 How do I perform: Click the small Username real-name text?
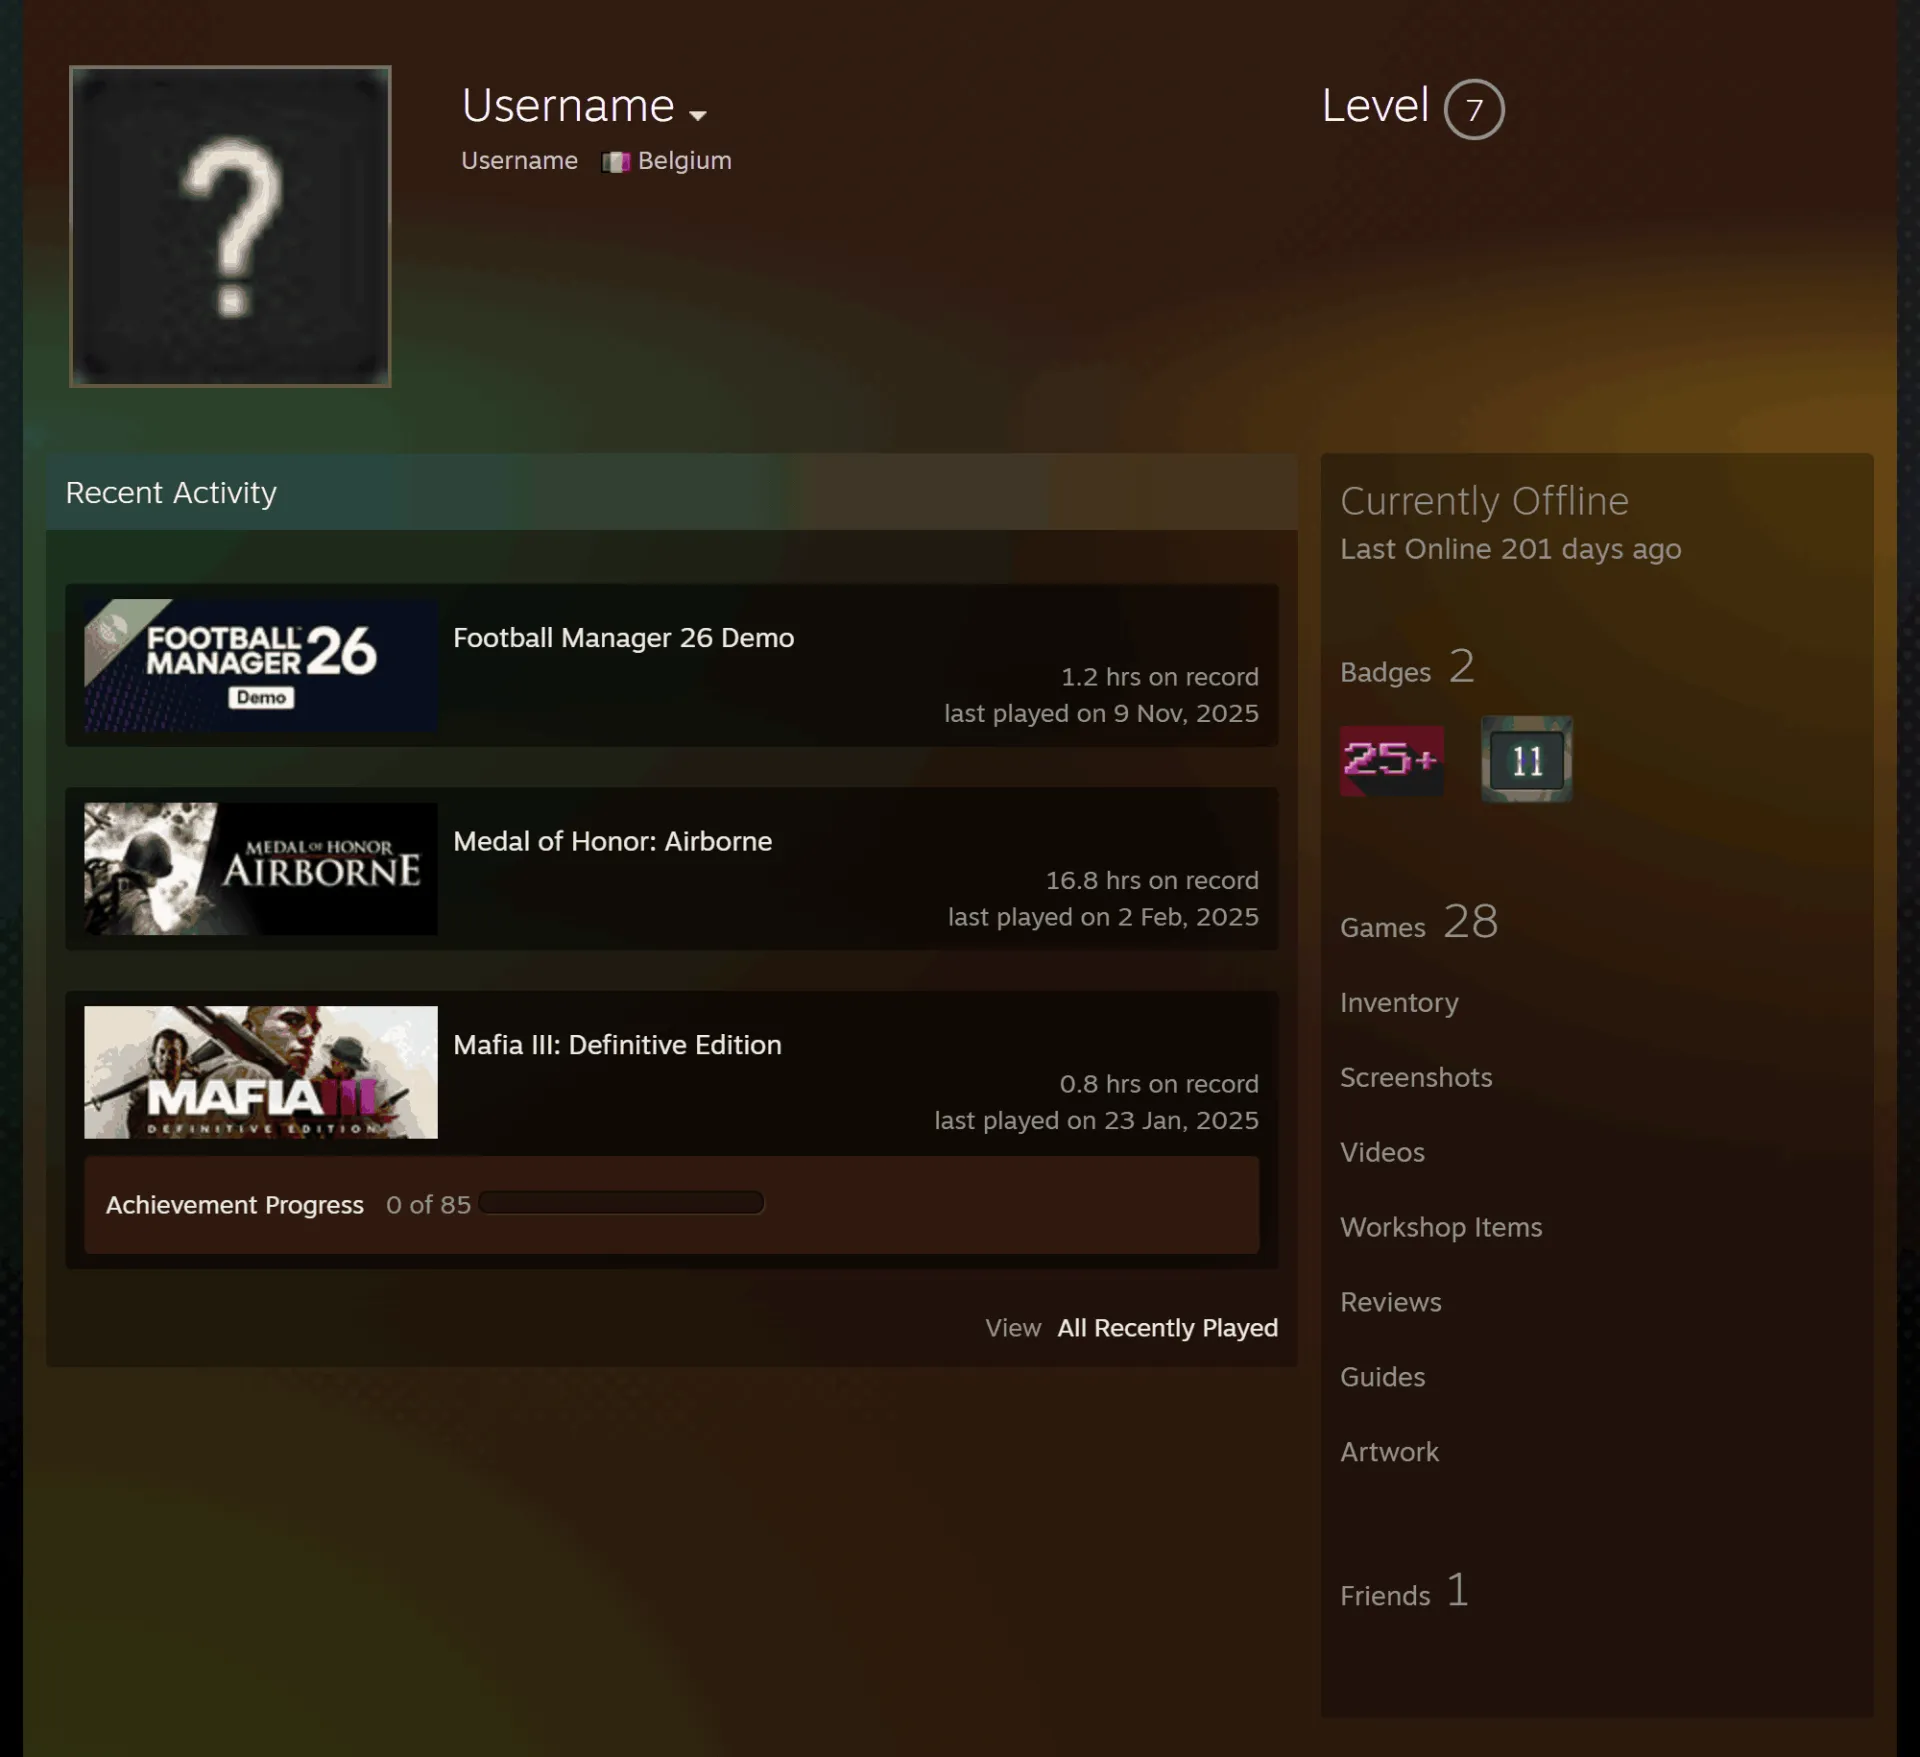[519, 161]
